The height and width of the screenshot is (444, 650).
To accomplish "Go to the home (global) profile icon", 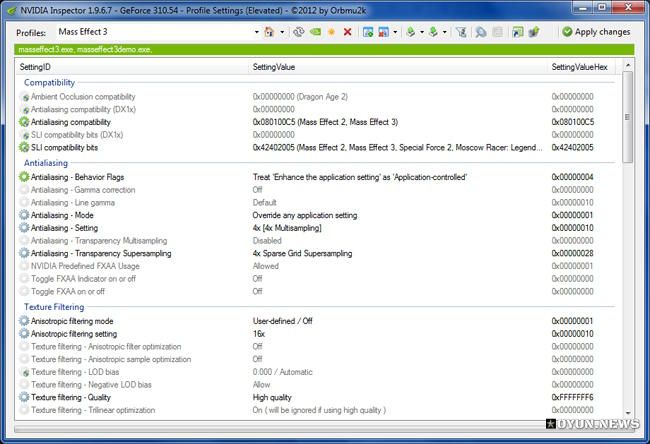I will pyautogui.click(x=269, y=32).
